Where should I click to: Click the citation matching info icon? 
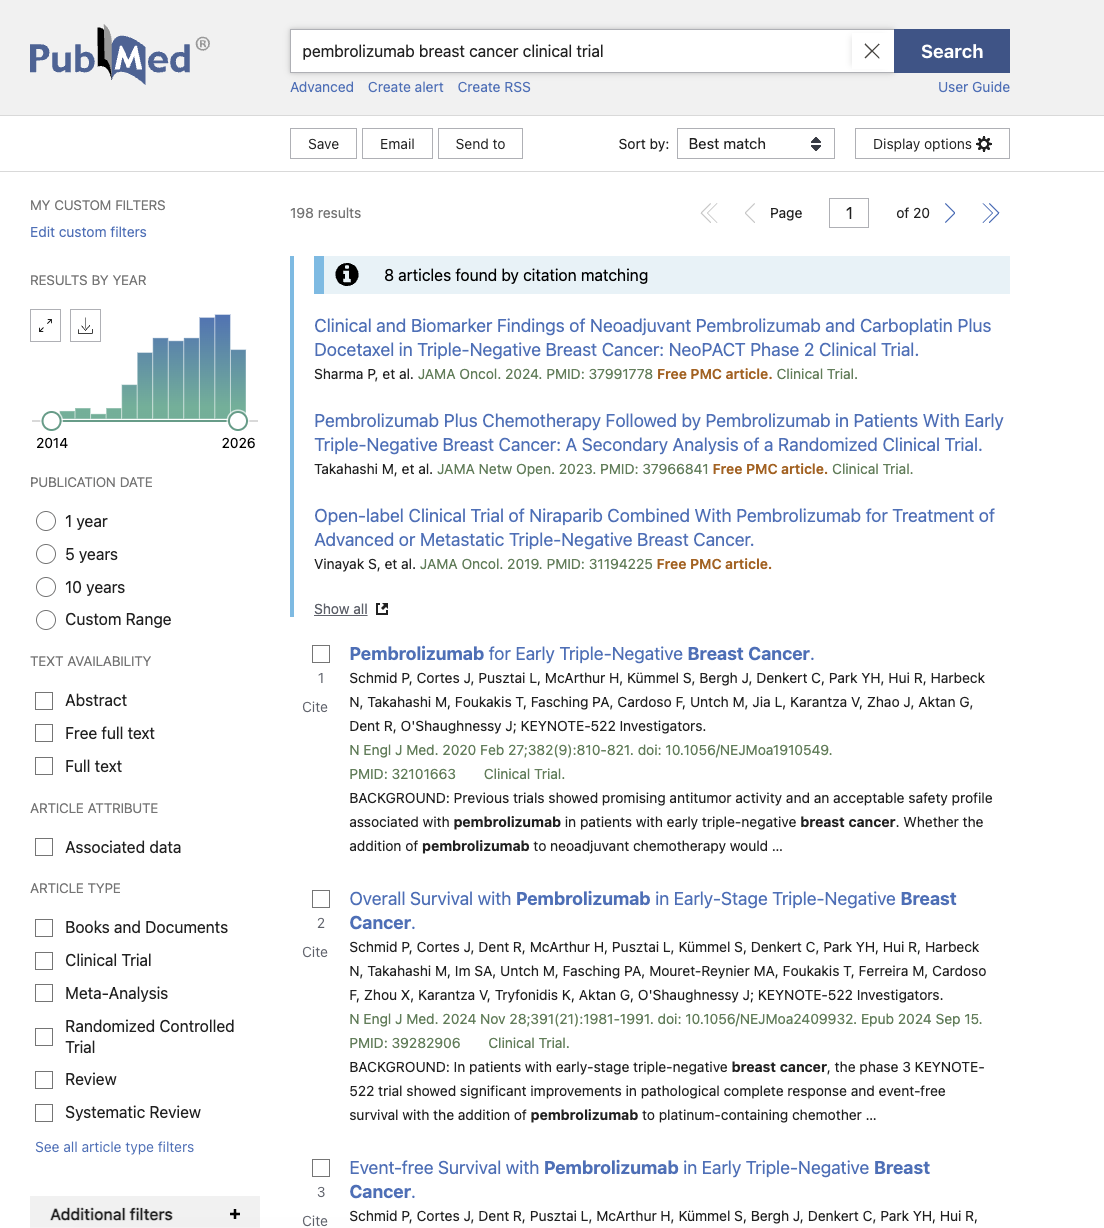click(x=347, y=274)
